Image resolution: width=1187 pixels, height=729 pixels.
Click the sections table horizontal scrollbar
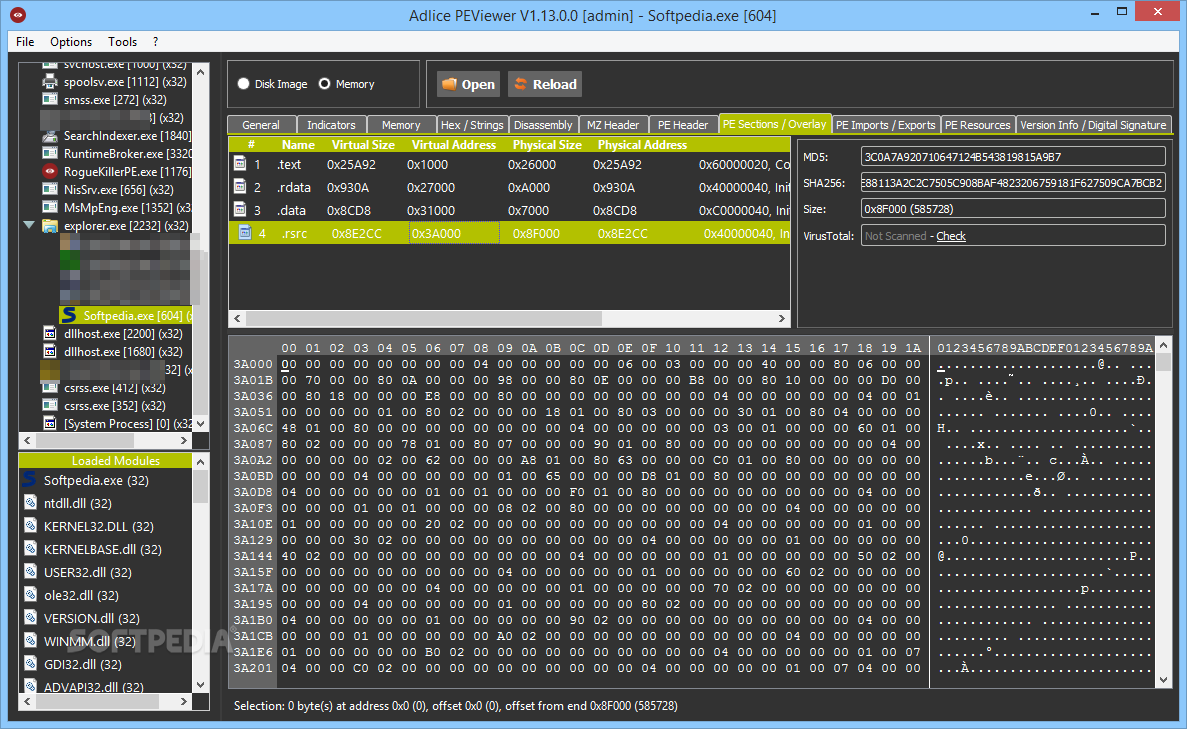tap(509, 319)
